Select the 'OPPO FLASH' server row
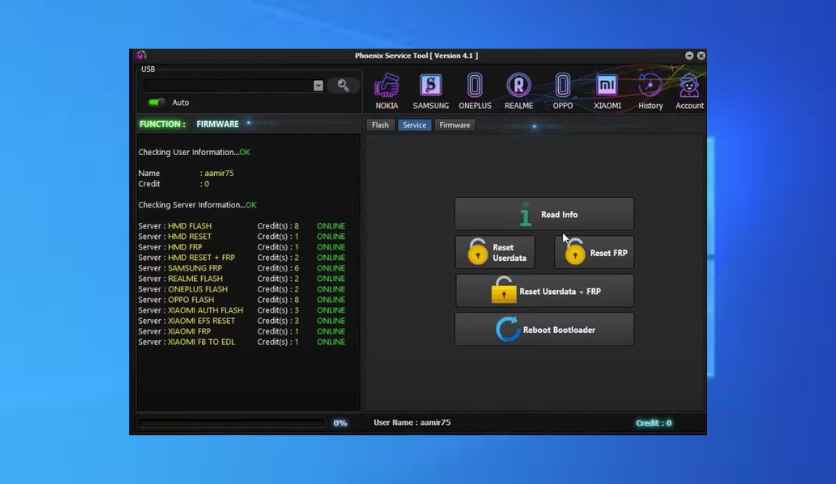This screenshot has height=484, width=836. 242,300
